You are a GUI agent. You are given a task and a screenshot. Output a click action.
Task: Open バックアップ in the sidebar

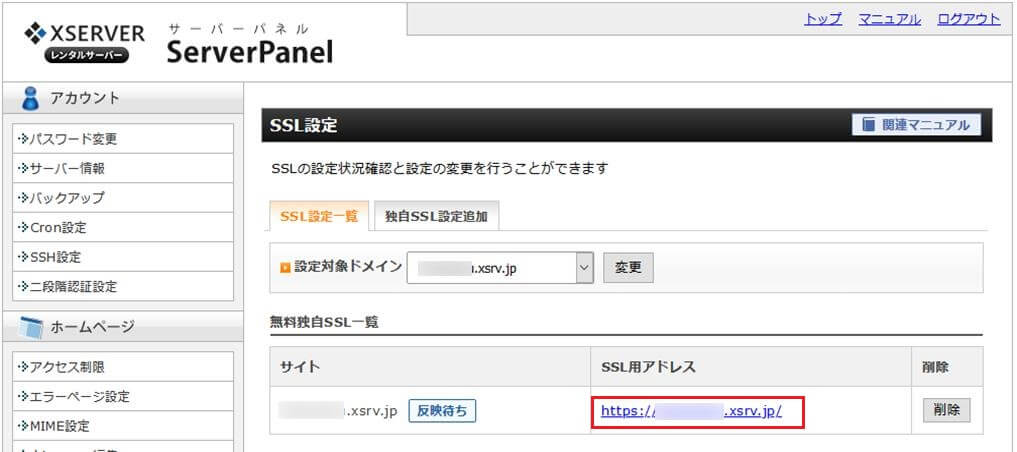(x=123, y=198)
